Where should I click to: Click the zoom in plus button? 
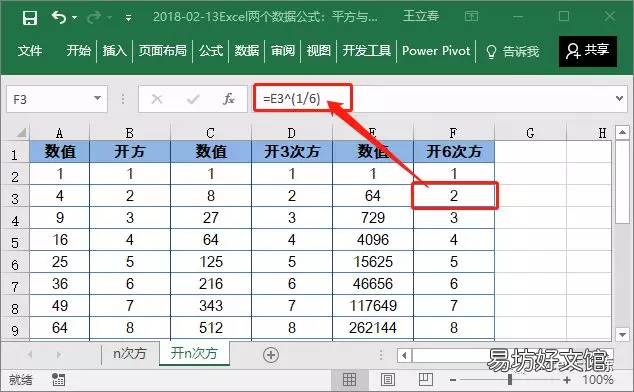click(x=567, y=380)
